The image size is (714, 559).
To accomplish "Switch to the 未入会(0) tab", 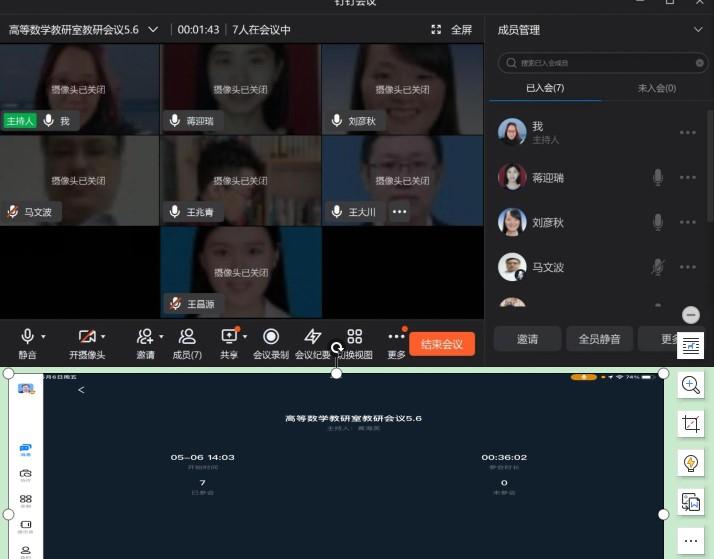I will click(x=656, y=88).
